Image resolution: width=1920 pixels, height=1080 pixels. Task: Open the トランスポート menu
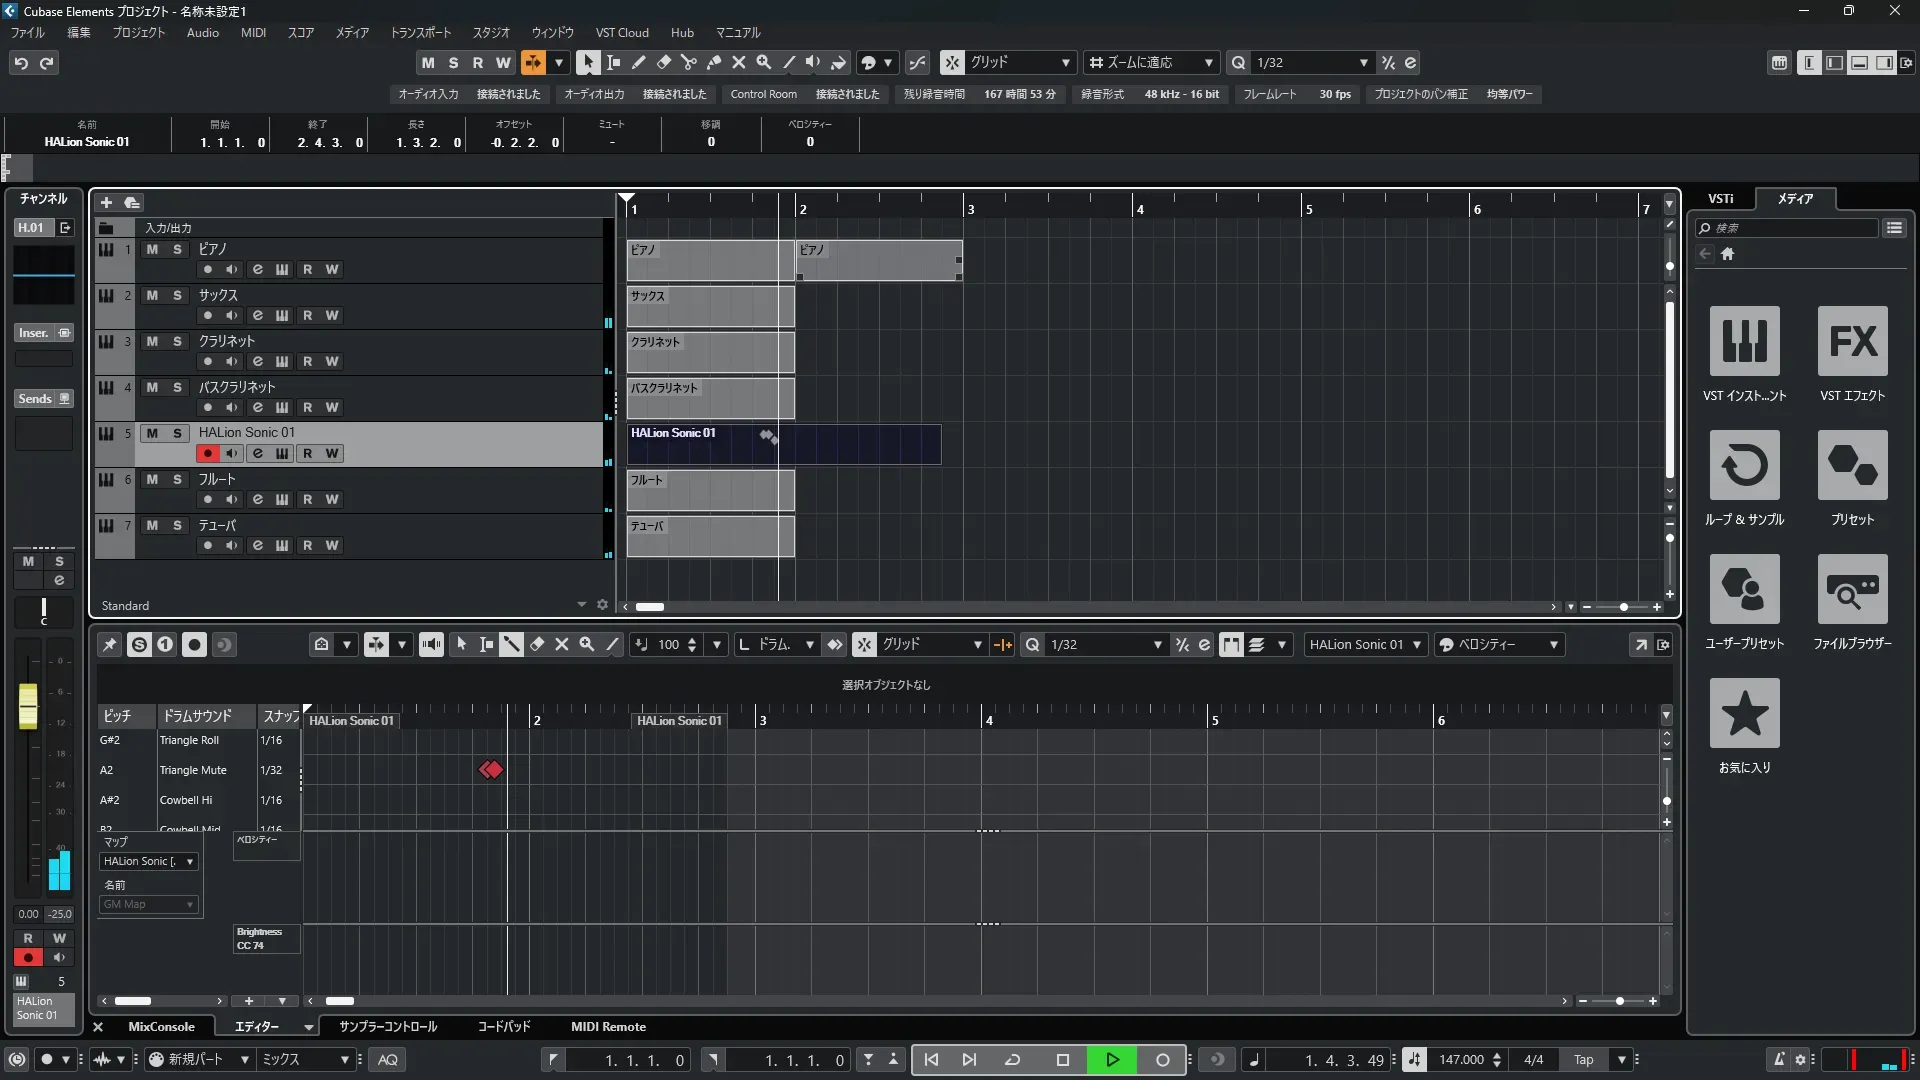pyautogui.click(x=420, y=32)
